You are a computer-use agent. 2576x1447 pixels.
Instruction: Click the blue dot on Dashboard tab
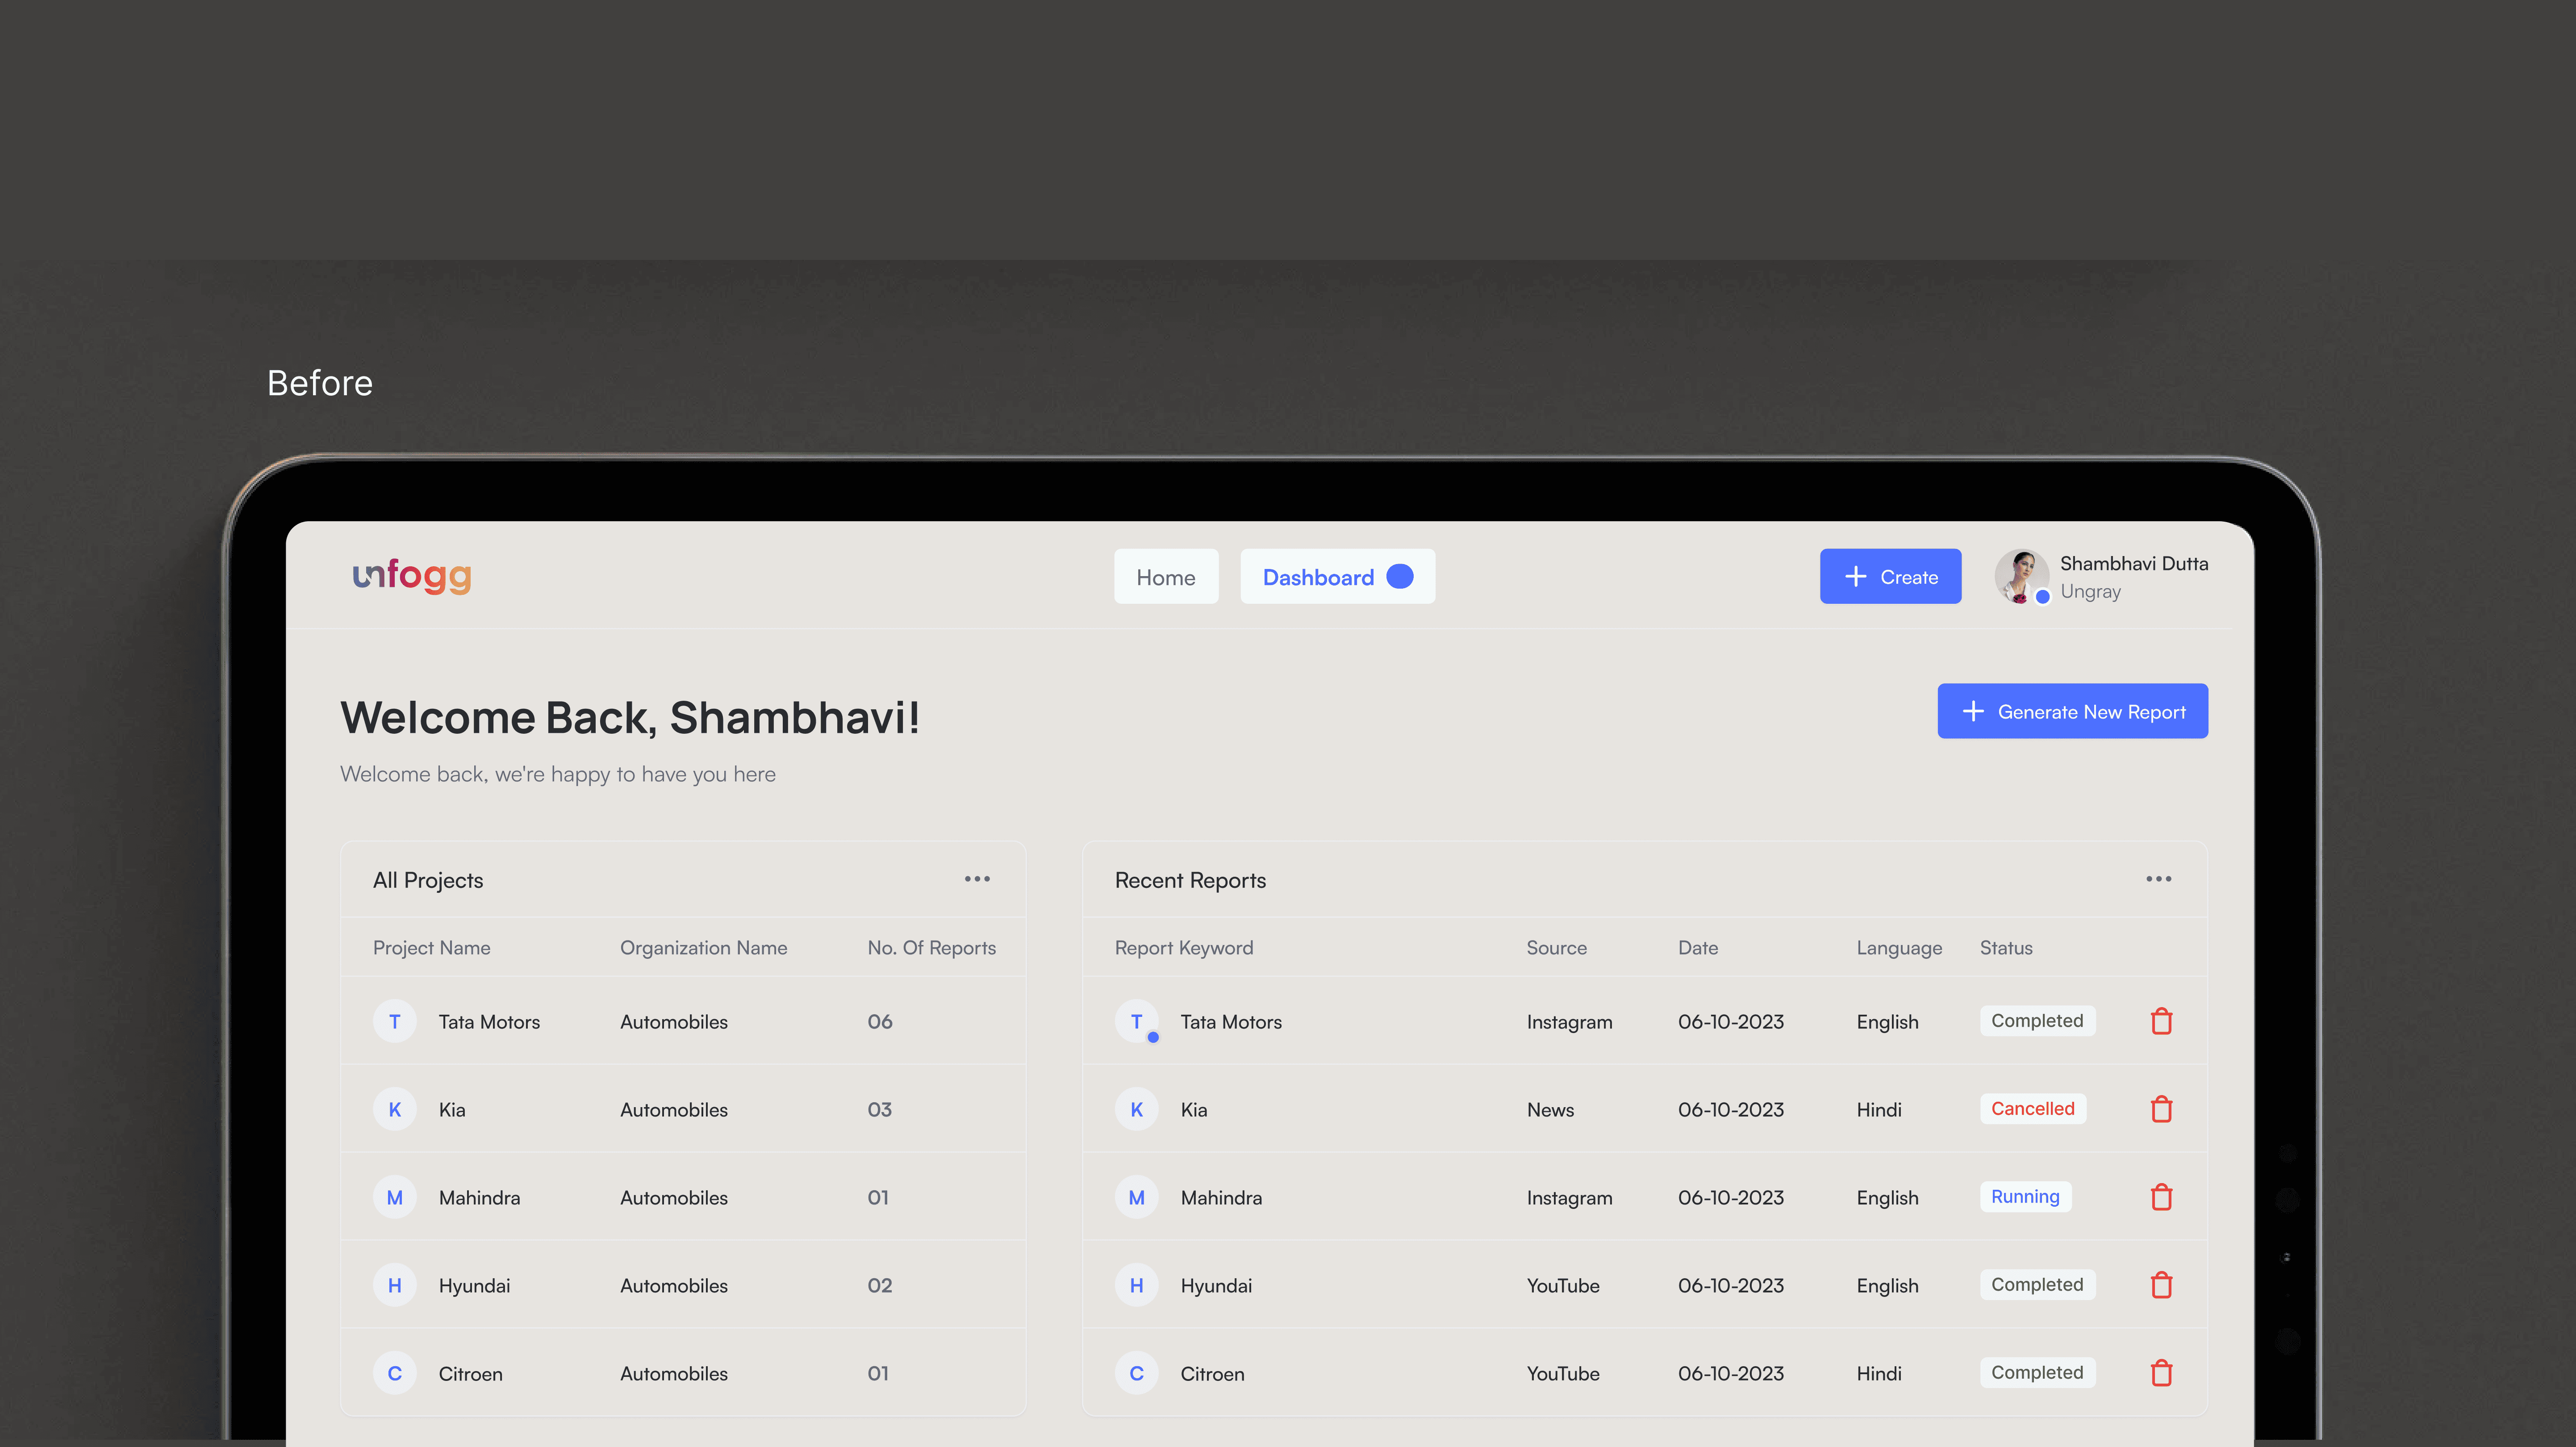pyautogui.click(x=1400, y=576)
